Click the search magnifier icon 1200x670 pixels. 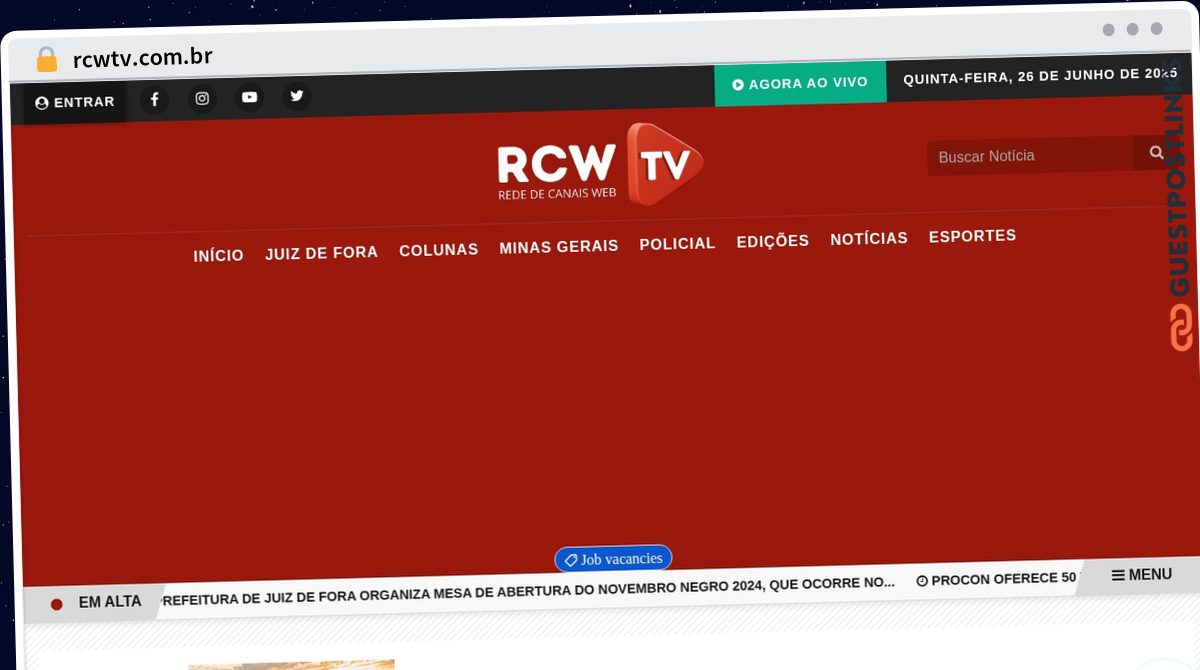[x=1156, y=152]
